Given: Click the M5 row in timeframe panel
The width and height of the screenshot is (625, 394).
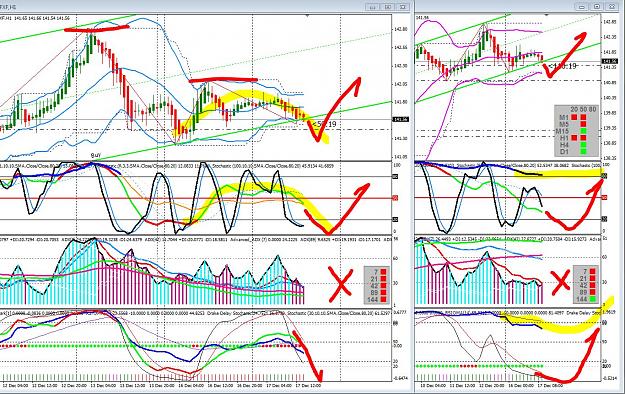Looking at the screenshot, I should (x=573, y=124).
